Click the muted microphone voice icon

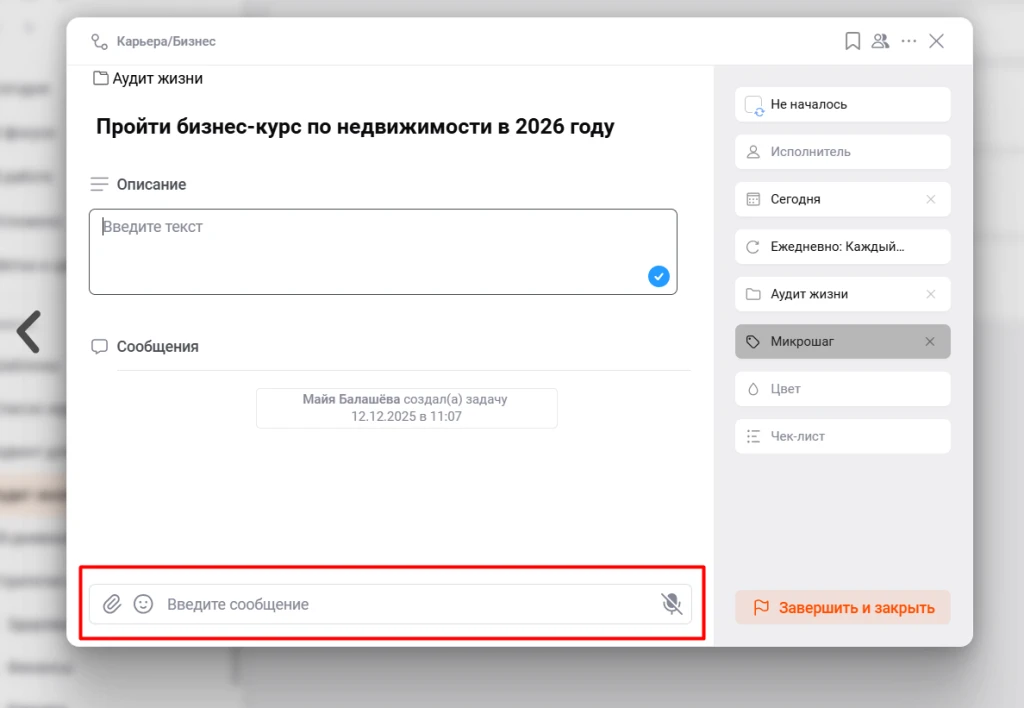coord(671,604)
